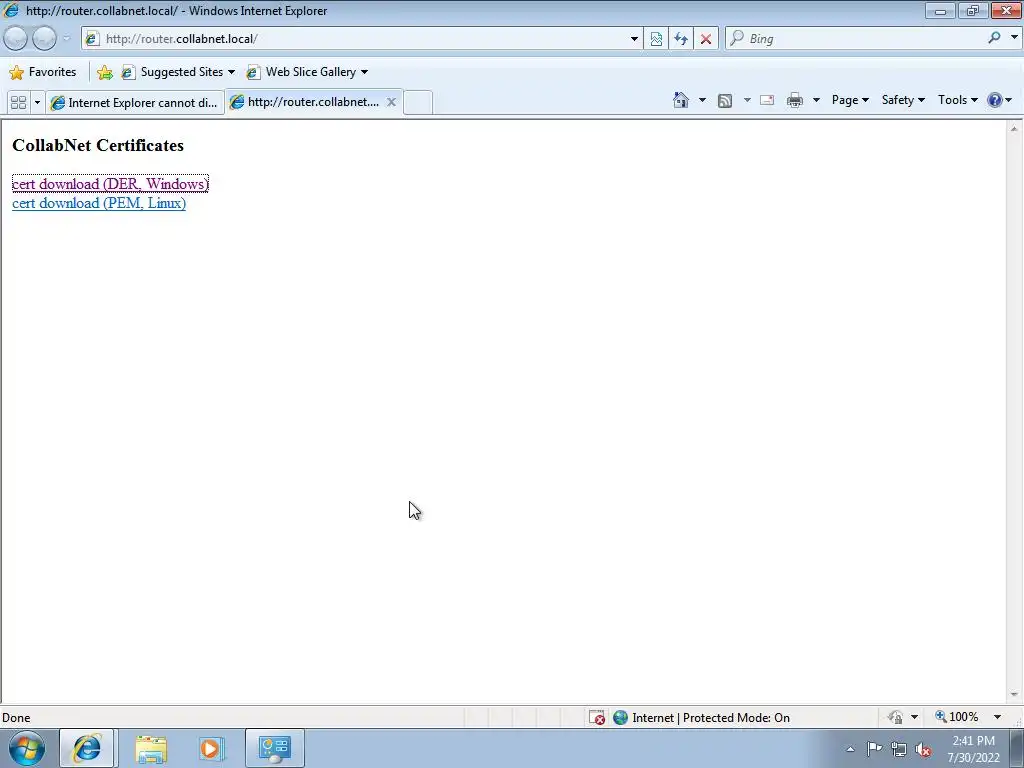
Task: Show hidden tray icons arrow
Action: point(850,749)
